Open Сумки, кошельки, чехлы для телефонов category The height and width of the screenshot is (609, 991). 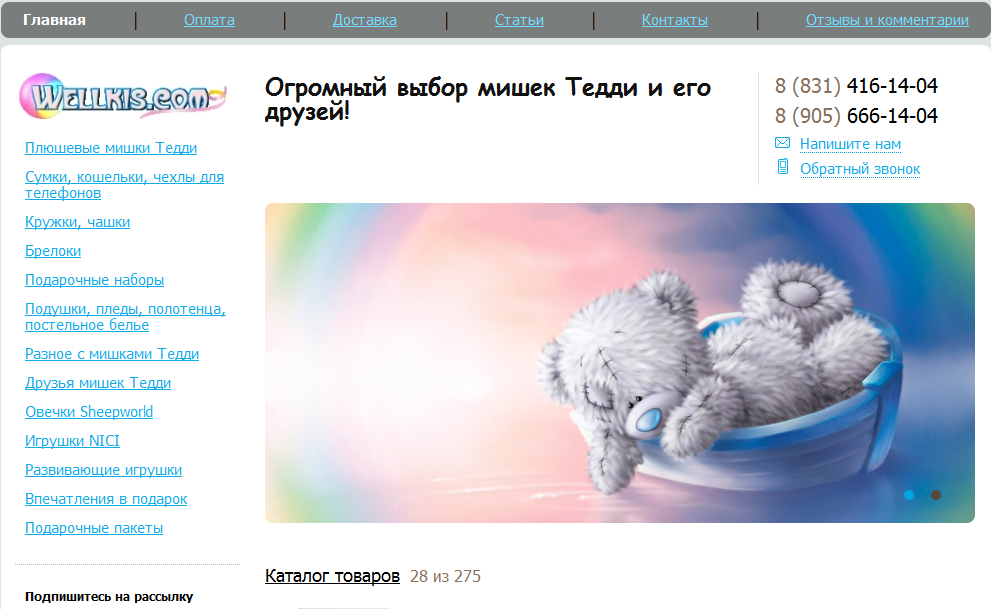coord(125,185)
